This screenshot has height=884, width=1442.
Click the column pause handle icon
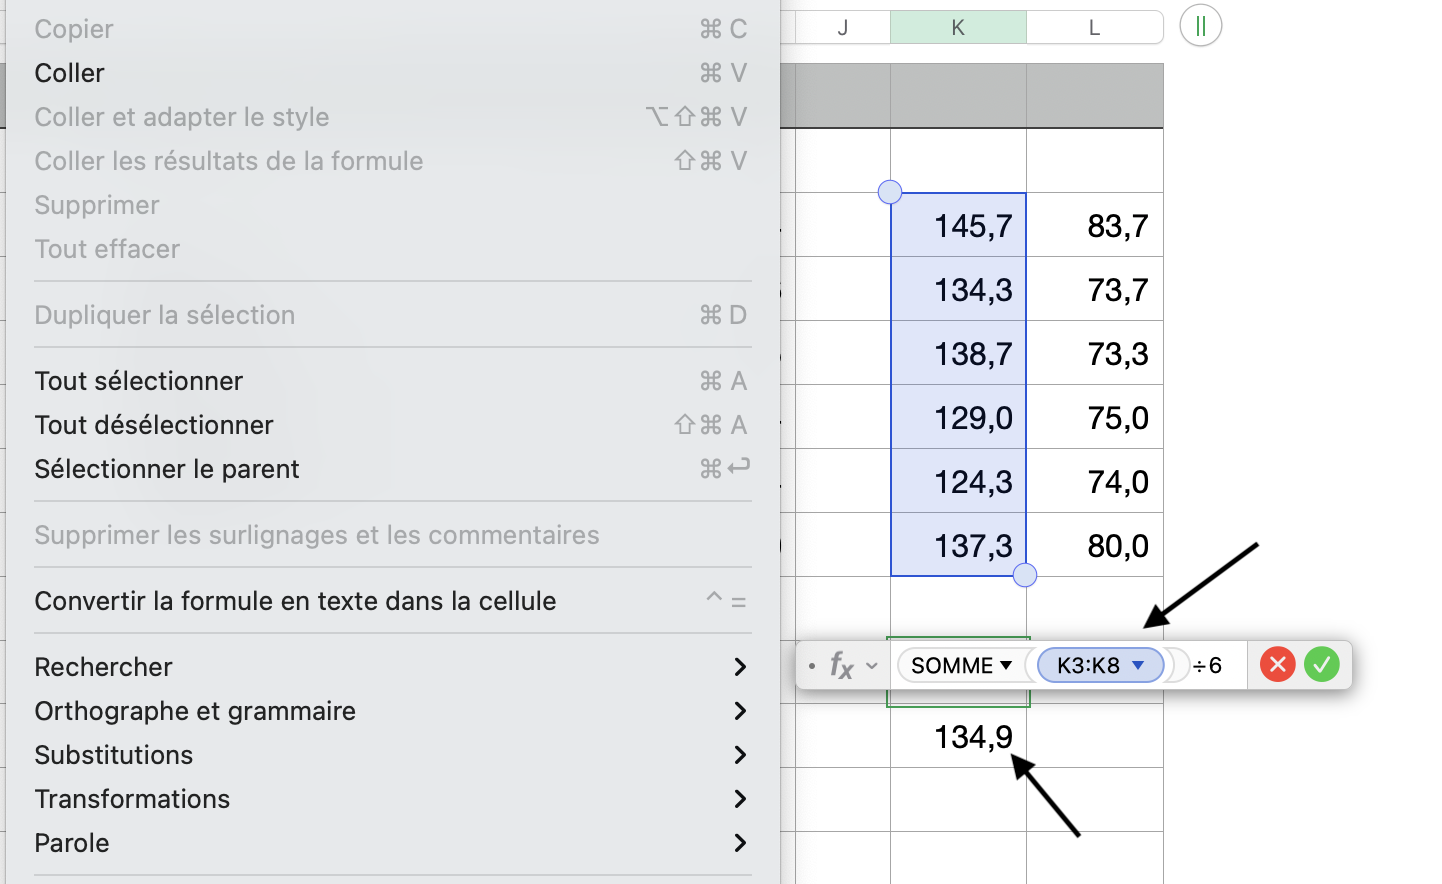(x=1200, y=26)
